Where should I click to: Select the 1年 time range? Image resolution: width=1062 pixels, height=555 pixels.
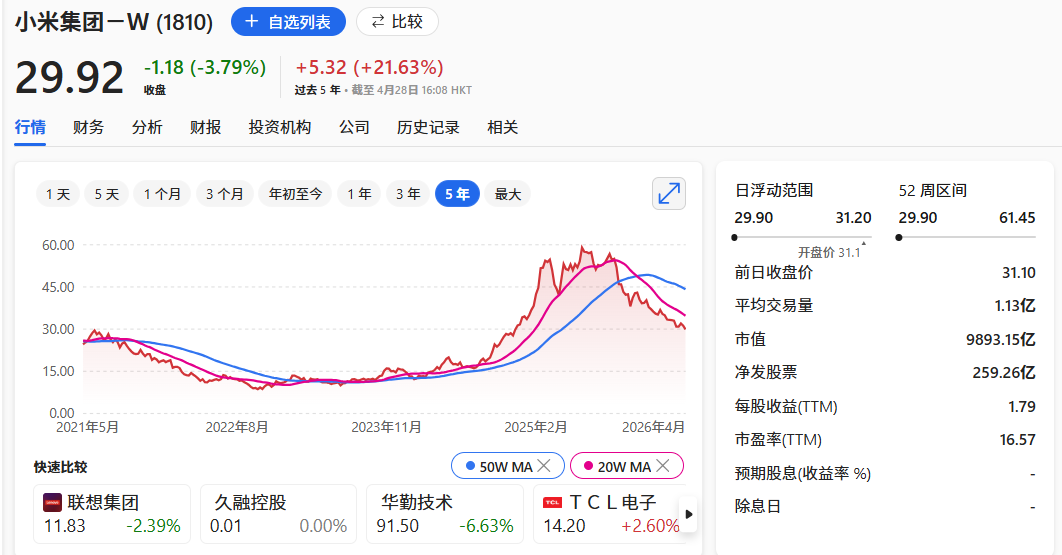tap(359, 194)
